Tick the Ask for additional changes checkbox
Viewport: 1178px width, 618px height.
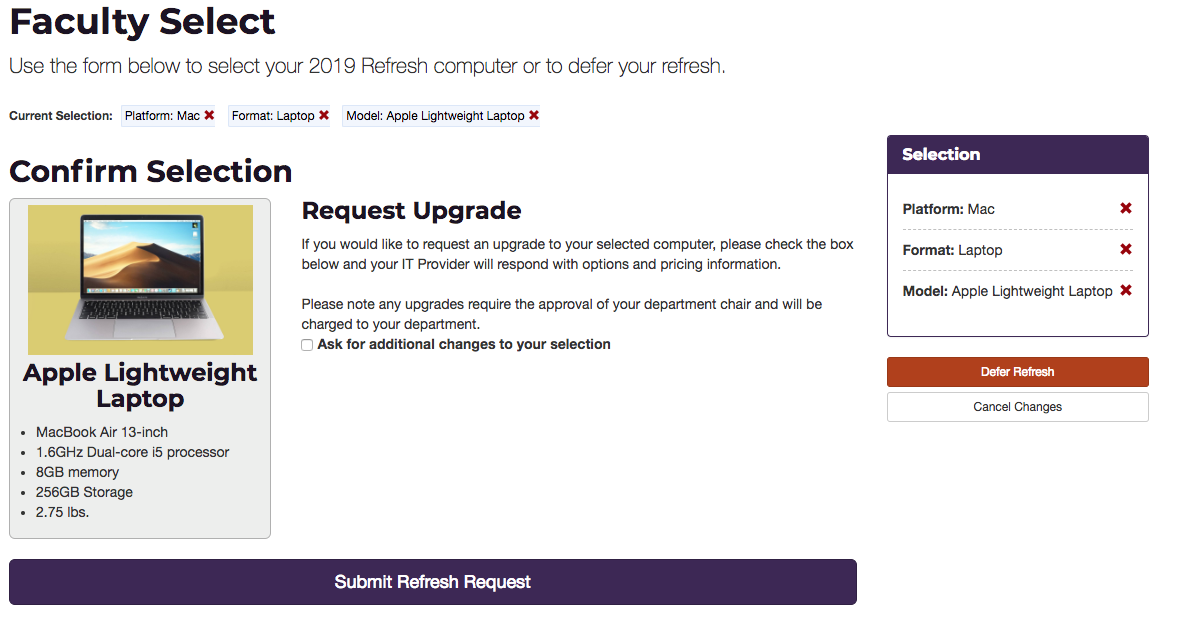(x=307, y=345)
